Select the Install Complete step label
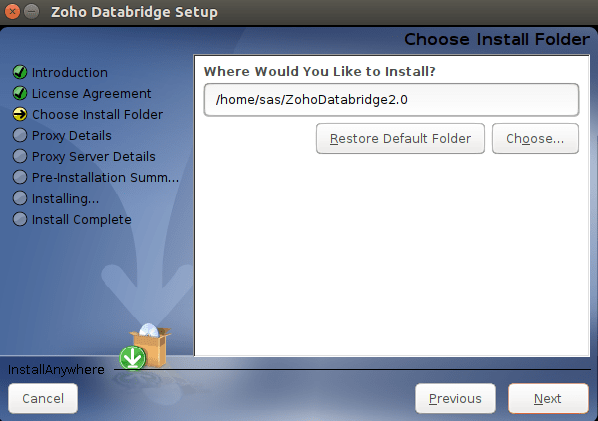The height and width of the screenshot is (421, 598). click(x=82, y=219)
